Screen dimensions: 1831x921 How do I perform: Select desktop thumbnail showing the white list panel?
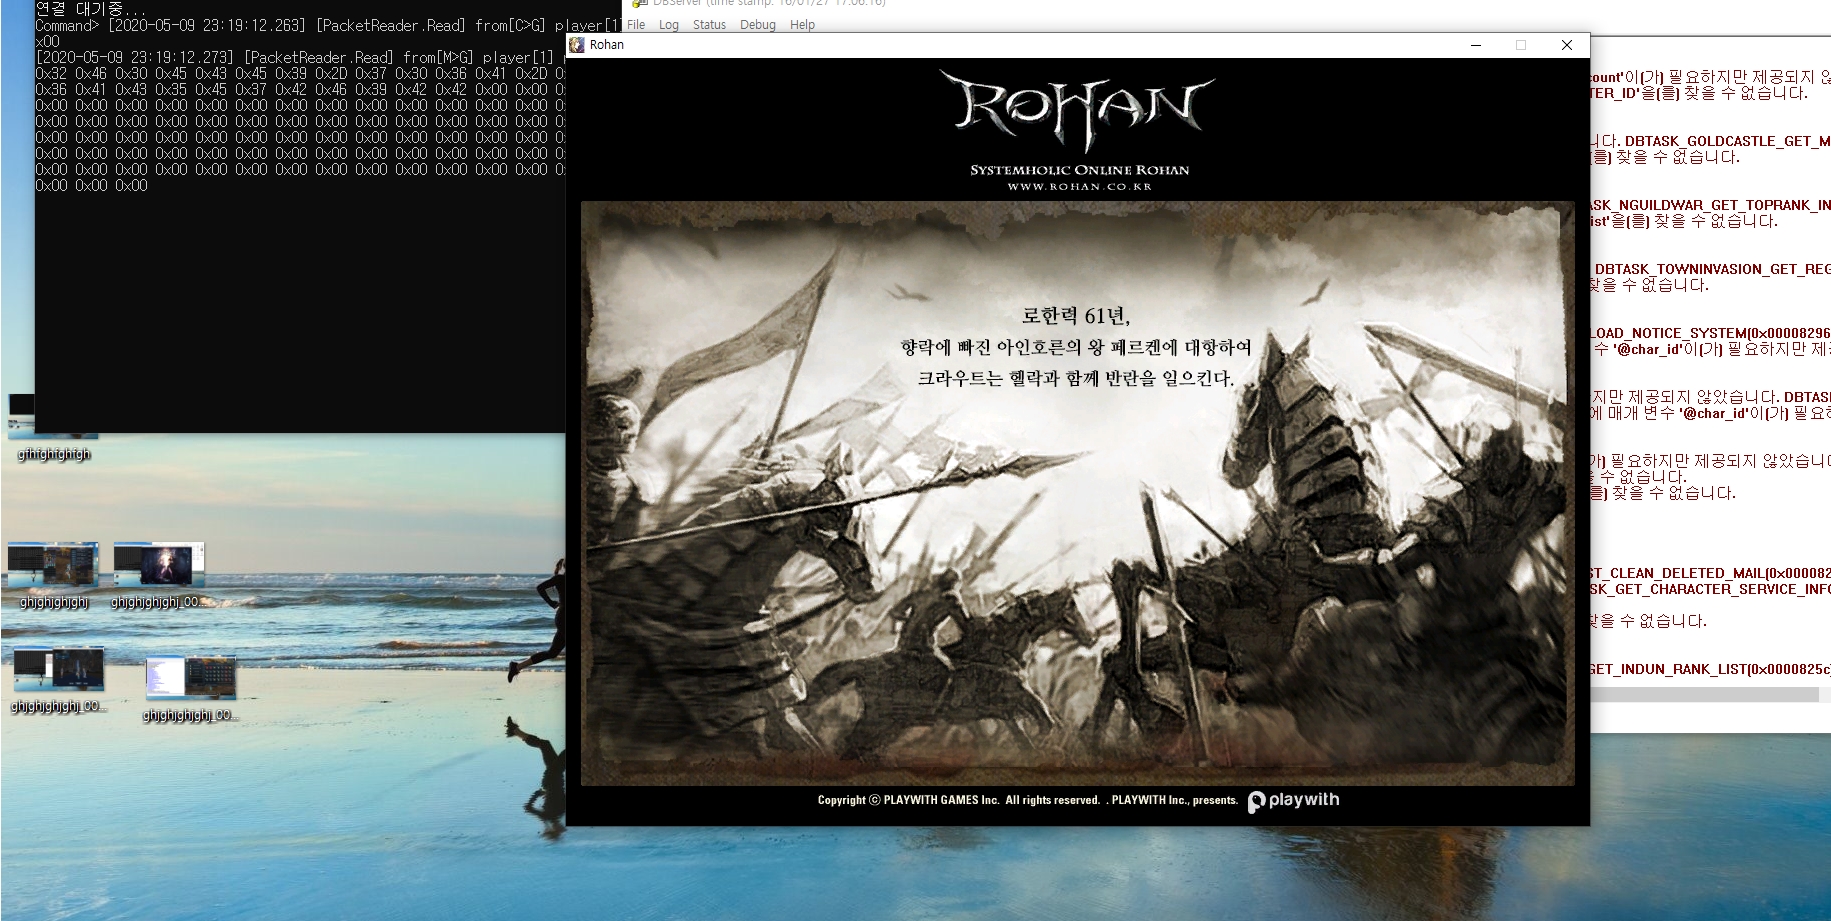pyautogui.click(x=190, y=688)
